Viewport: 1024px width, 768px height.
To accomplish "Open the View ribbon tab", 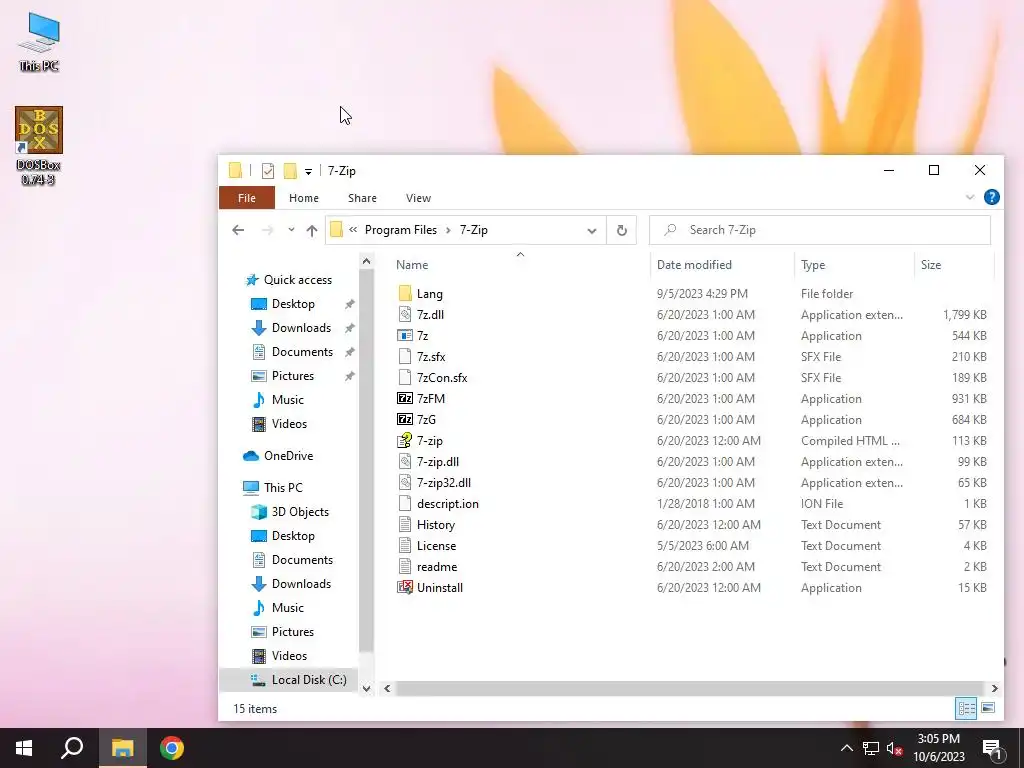I will [x=418, y=198].
